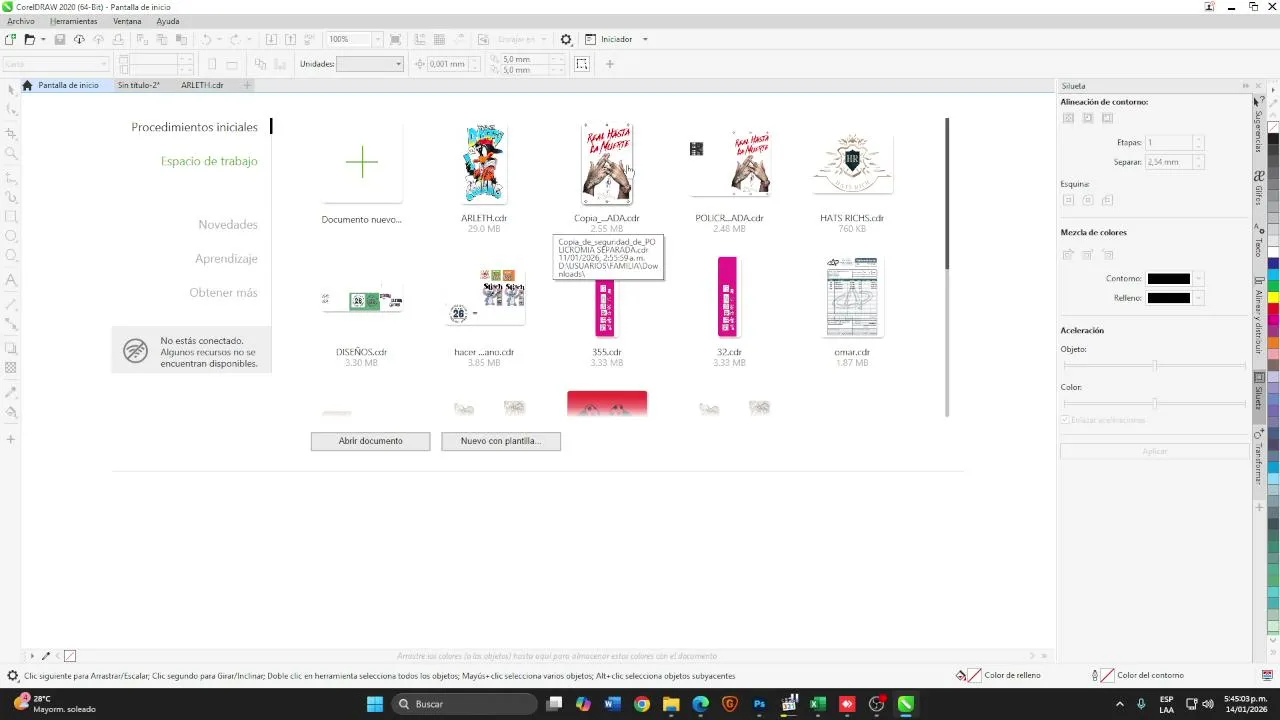The height and width of the screenshot is (720, 1280).
Task: Open the Novedades section
Action: [x=228, y=225]
